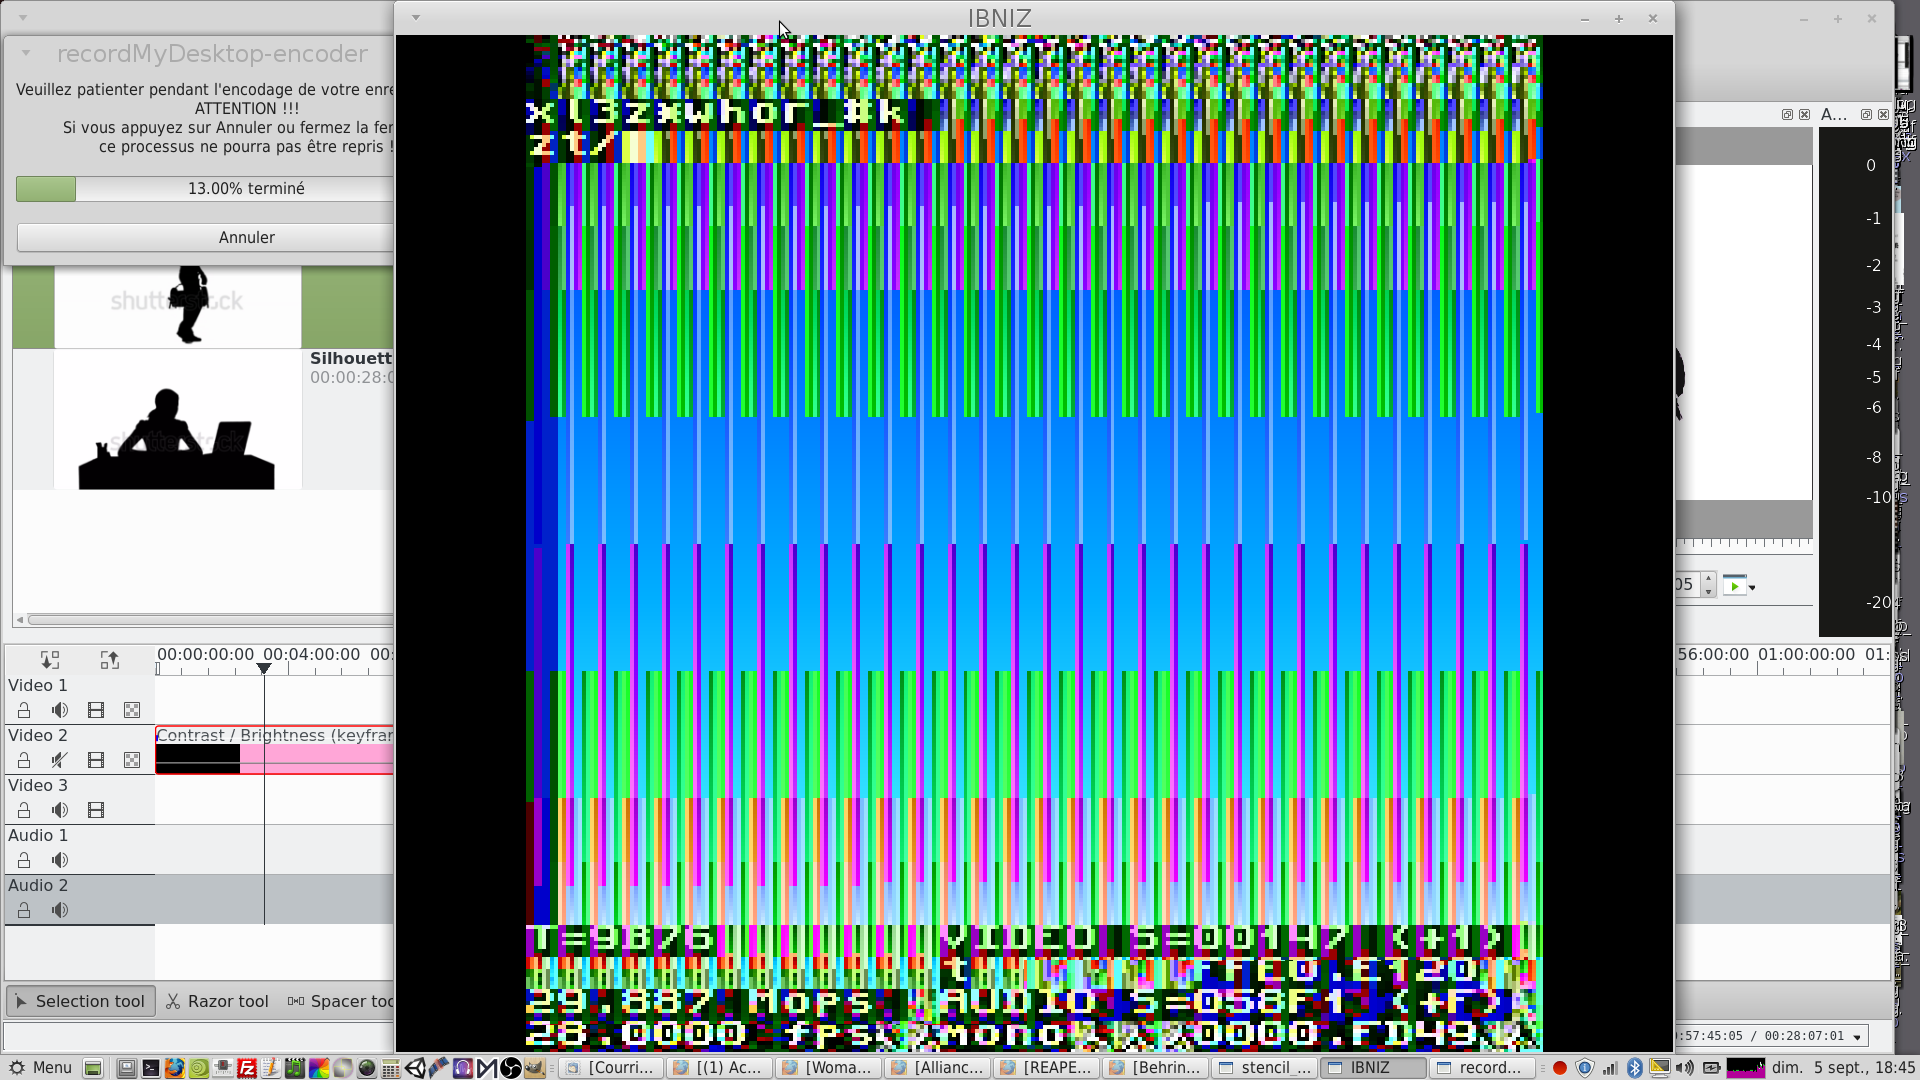The width and height of the screenshot is (1920, 1080).
Task: Lock the Audio 2 track
Action: click(x=24, y=910)
